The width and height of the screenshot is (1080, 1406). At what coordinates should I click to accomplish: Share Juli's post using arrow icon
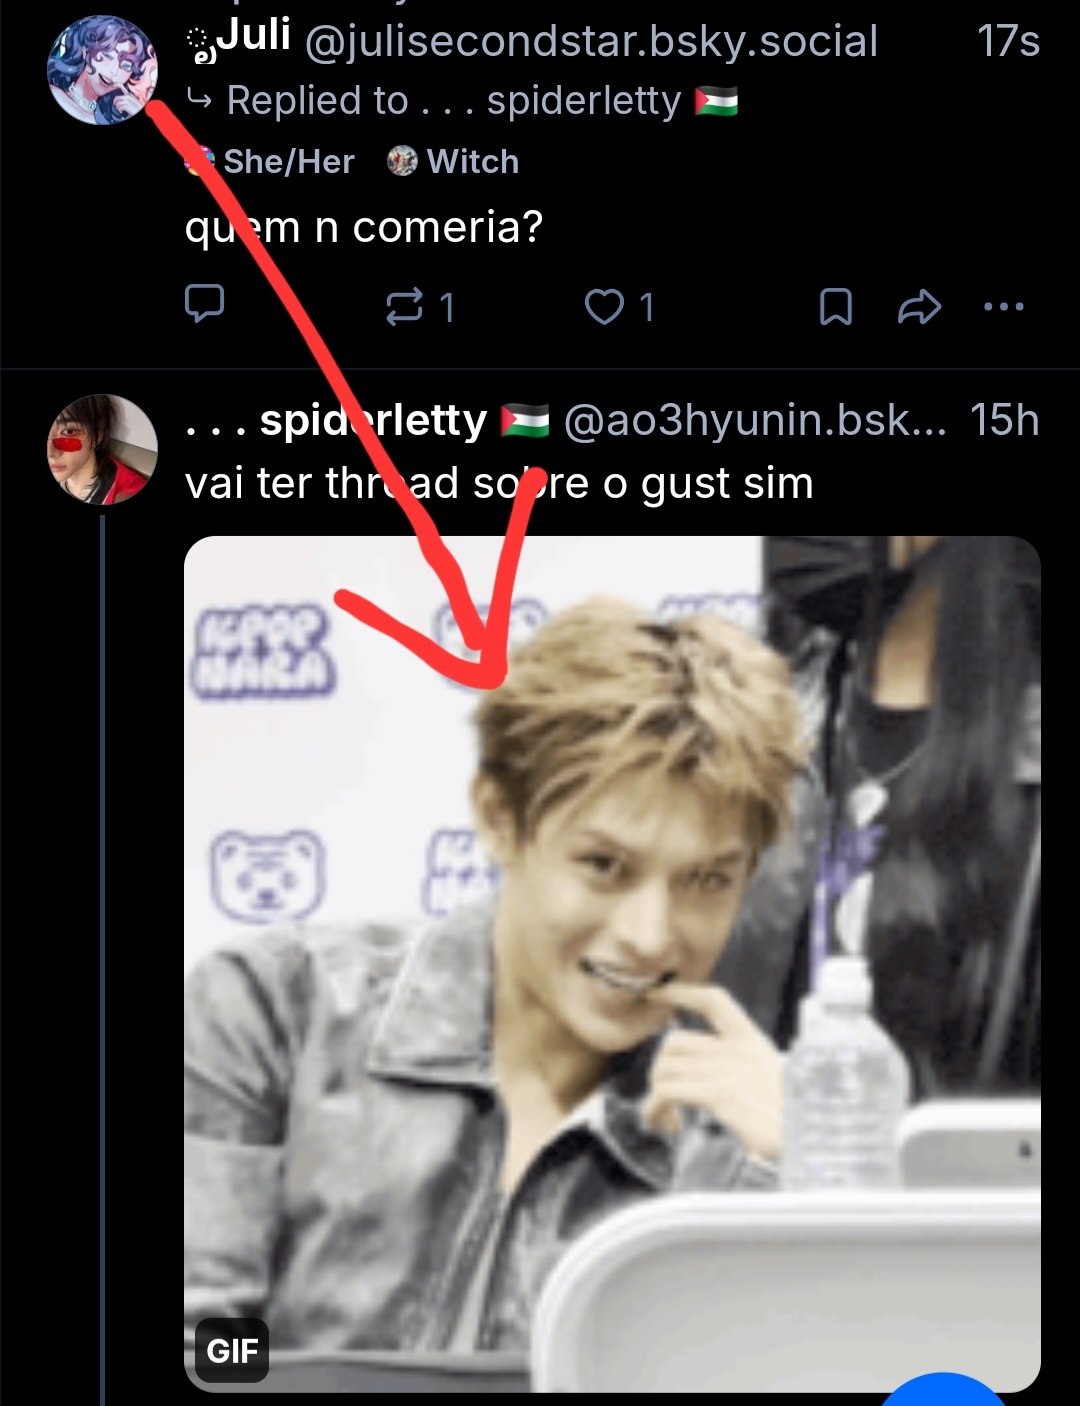coord(919,307)
